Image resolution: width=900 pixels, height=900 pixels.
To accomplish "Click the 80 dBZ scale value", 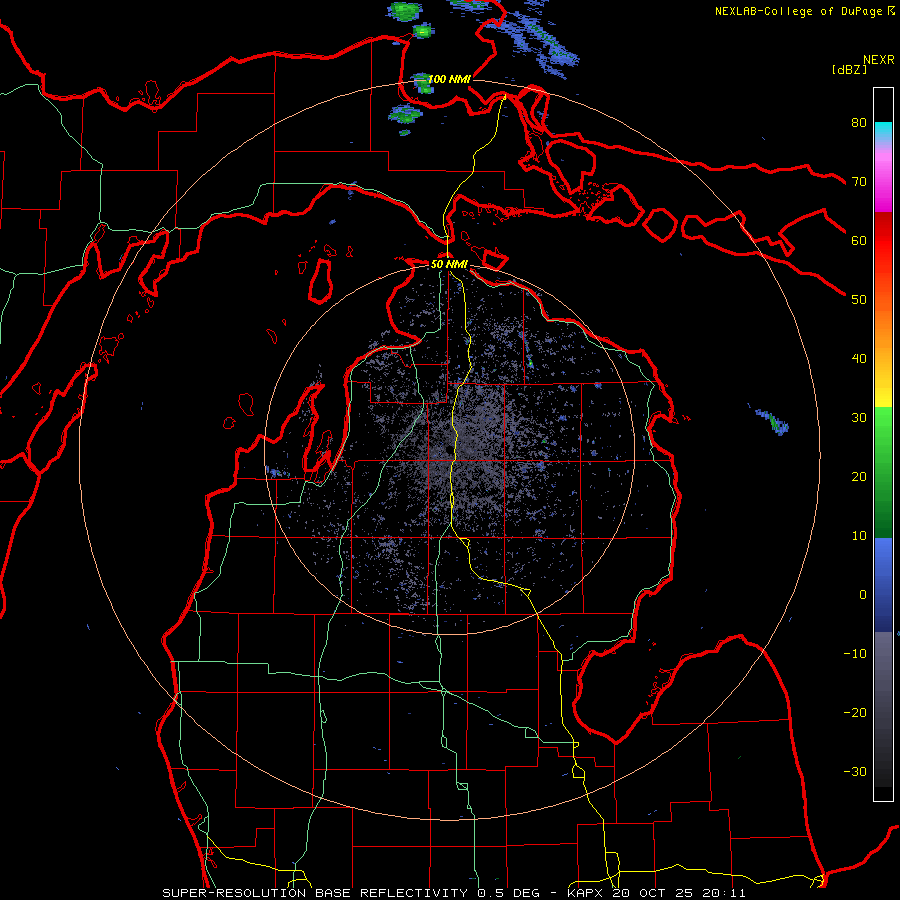I will pyautogui.click(x=859, y=122).
